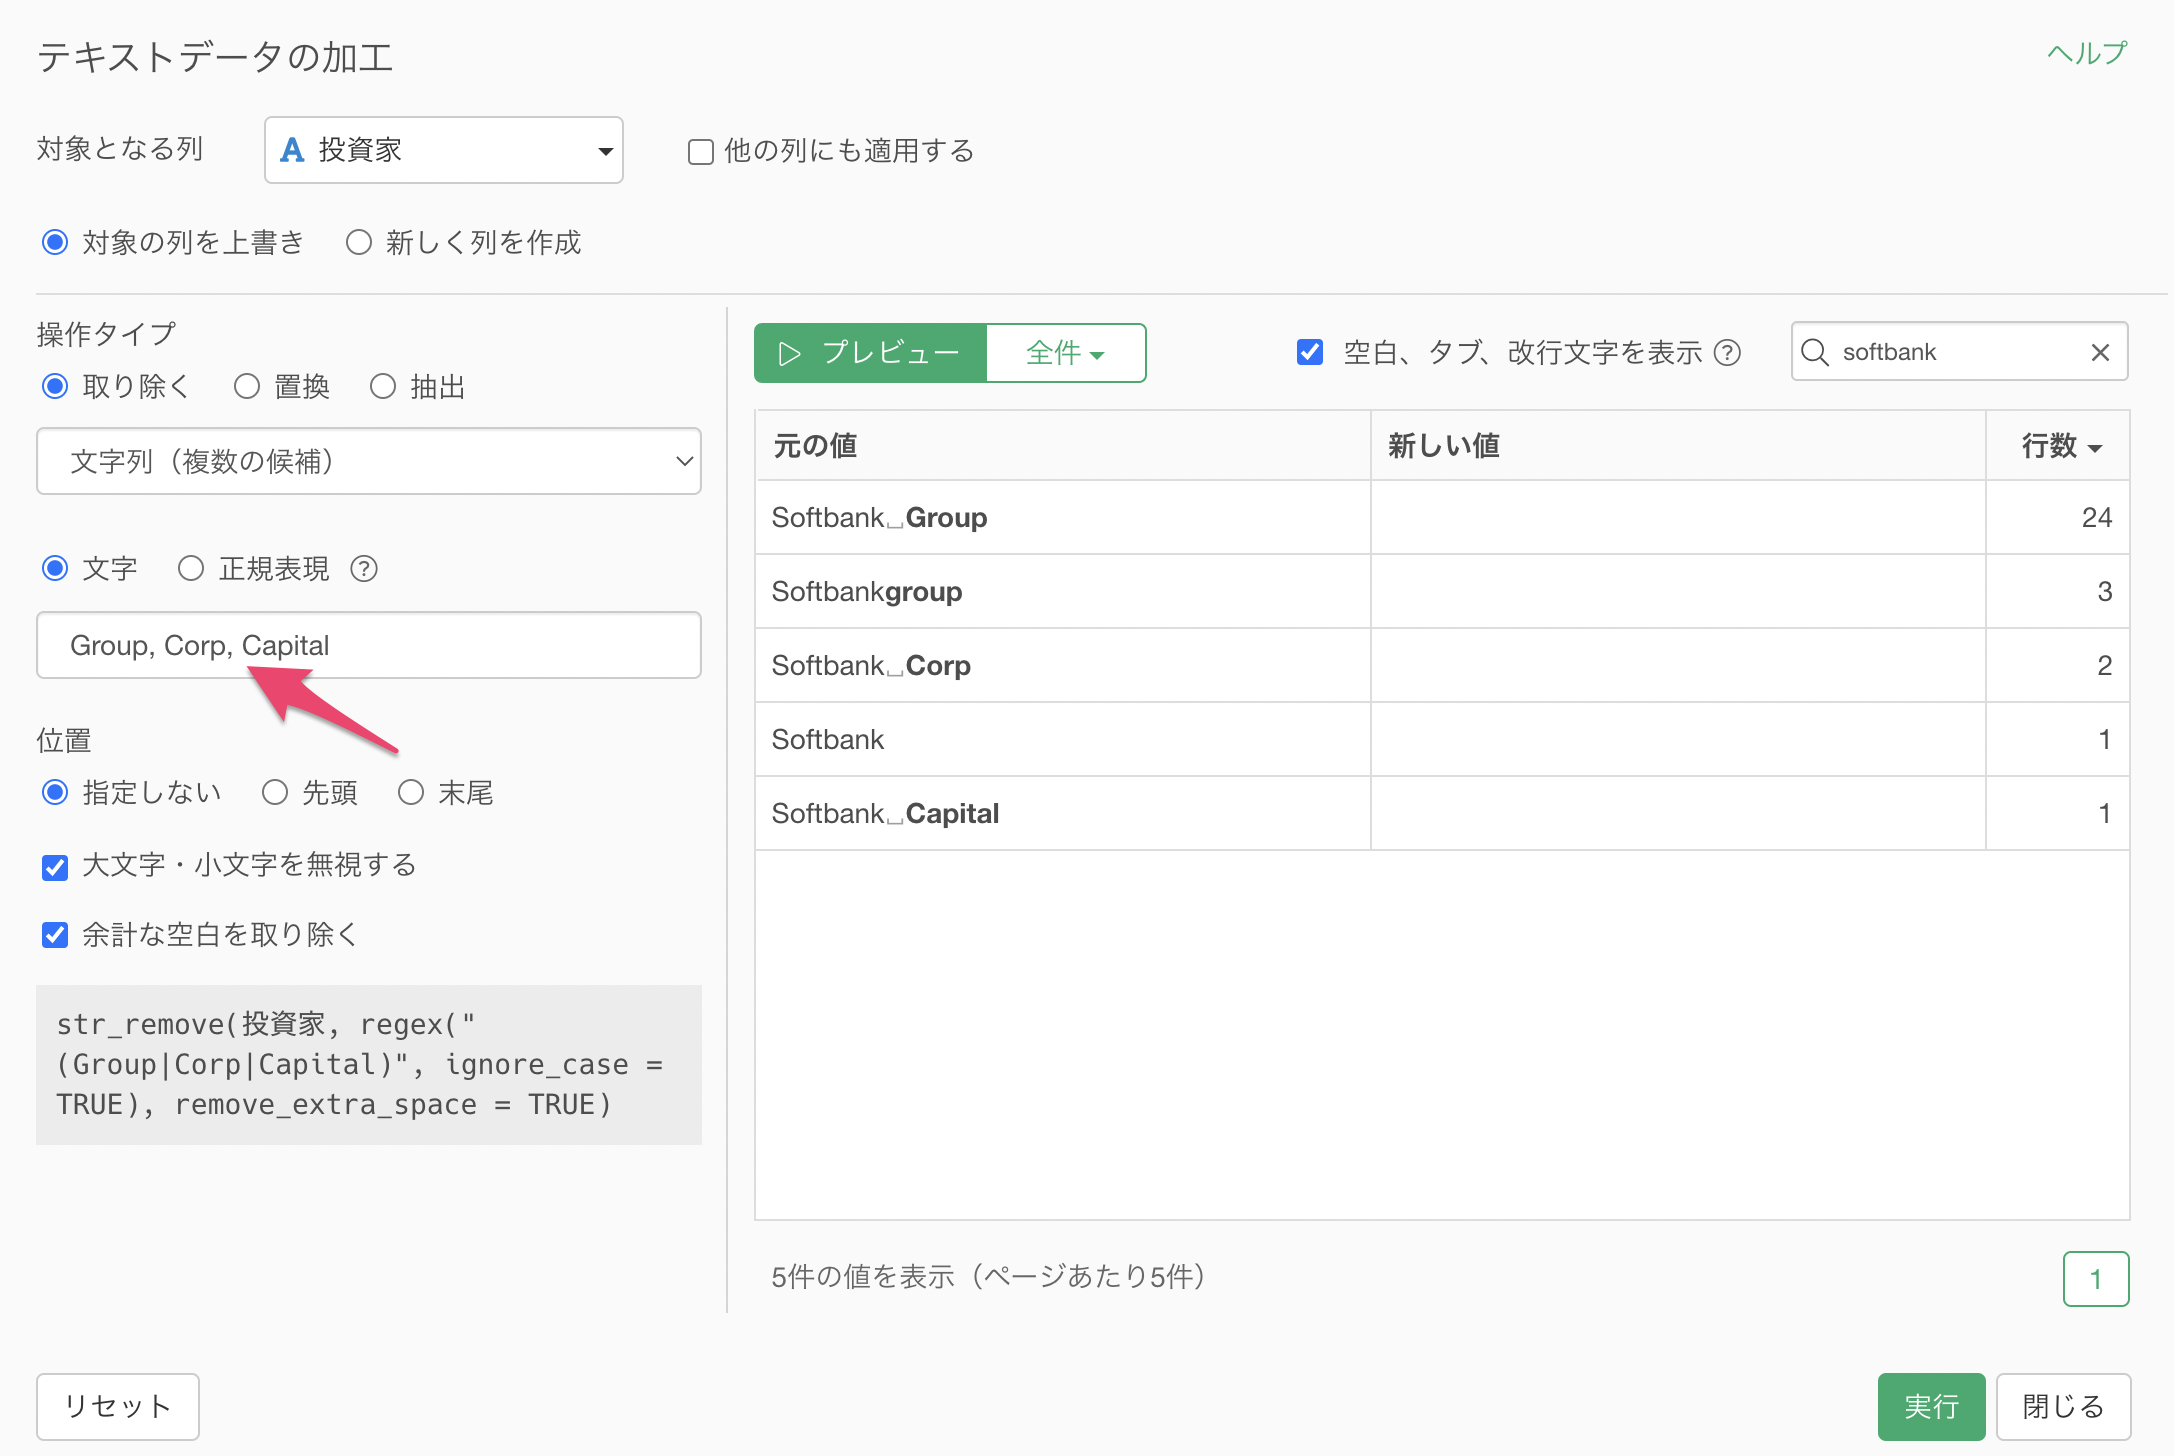Click the magnifier search icon in the filter box
Image resolution: width=2174 pixels, height=1456 pixels.
pyautogui.click(x=1815, y=352)
